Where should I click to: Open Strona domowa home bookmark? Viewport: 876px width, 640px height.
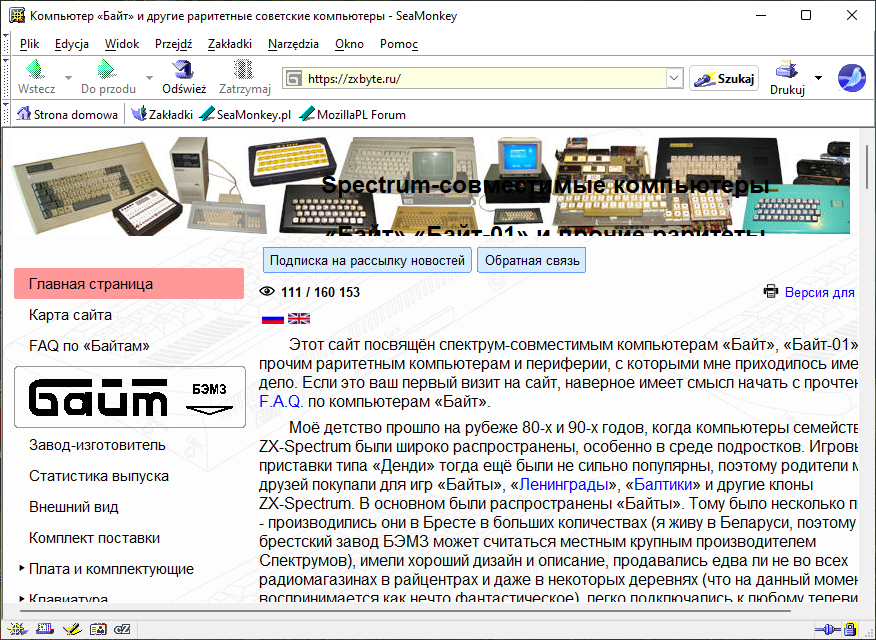point(67,114)
